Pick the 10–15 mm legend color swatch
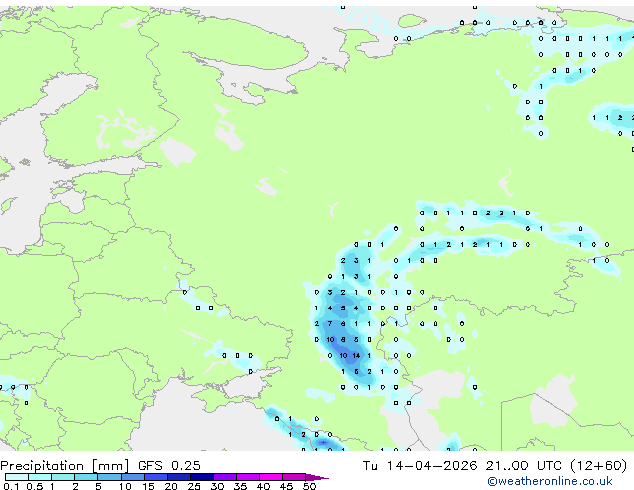 tap(133, 477)
